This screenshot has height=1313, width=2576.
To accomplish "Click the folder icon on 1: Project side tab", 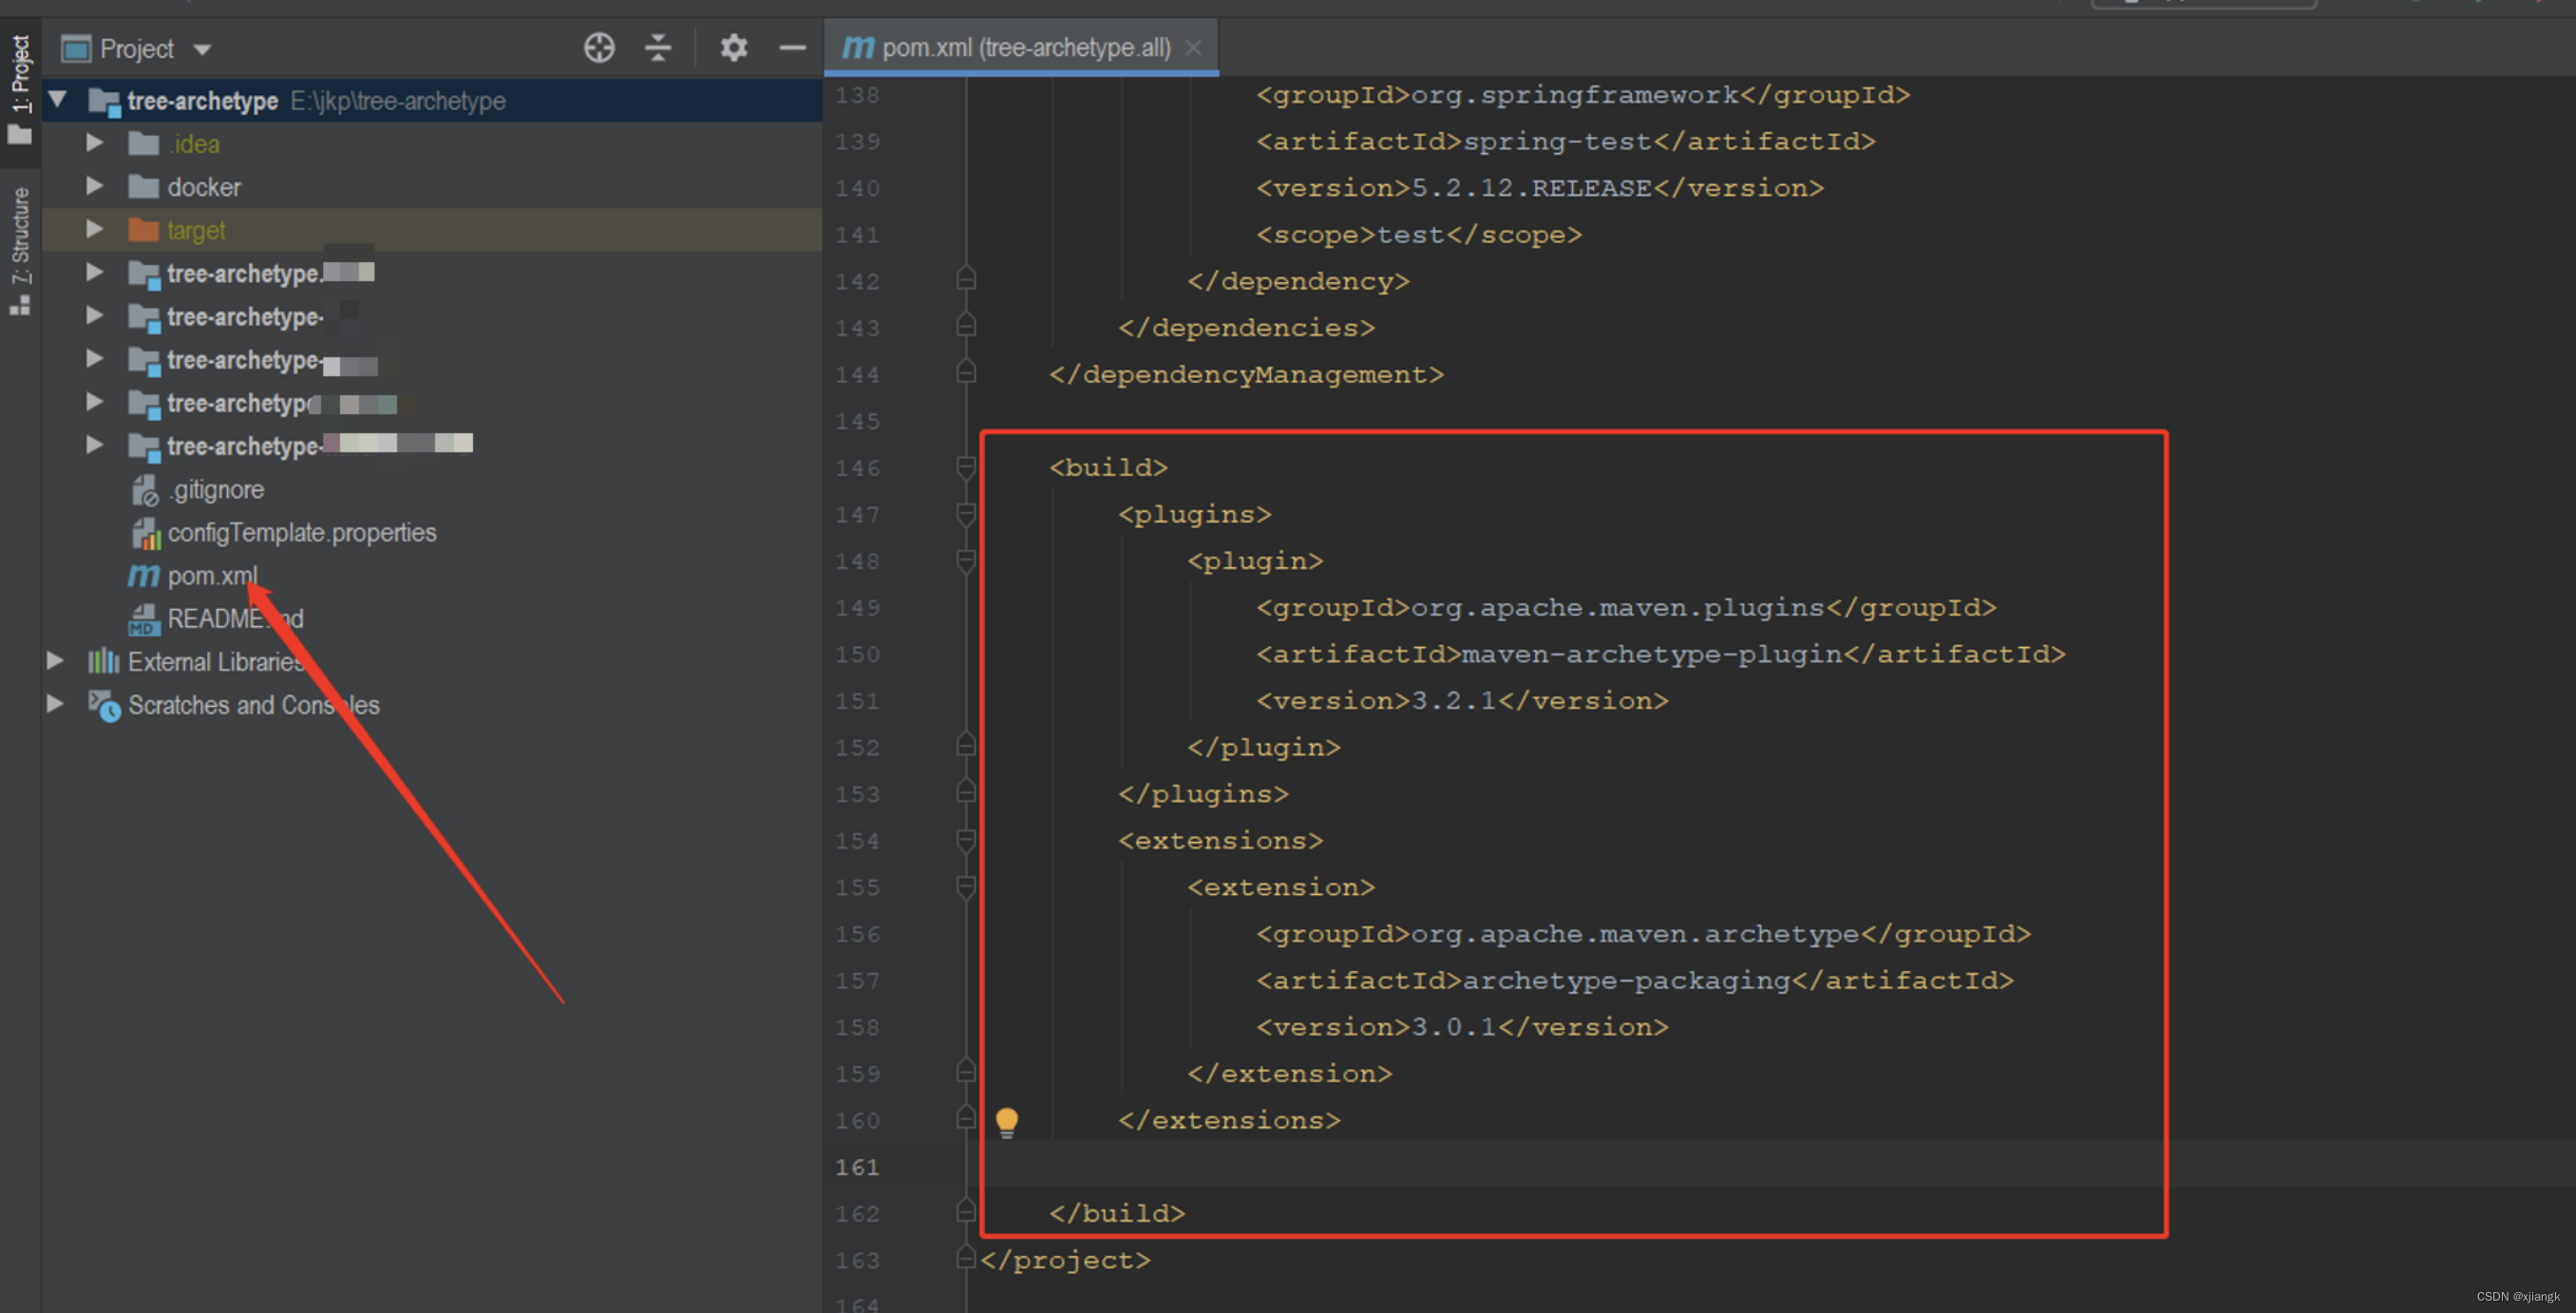I will coord(20,133).
